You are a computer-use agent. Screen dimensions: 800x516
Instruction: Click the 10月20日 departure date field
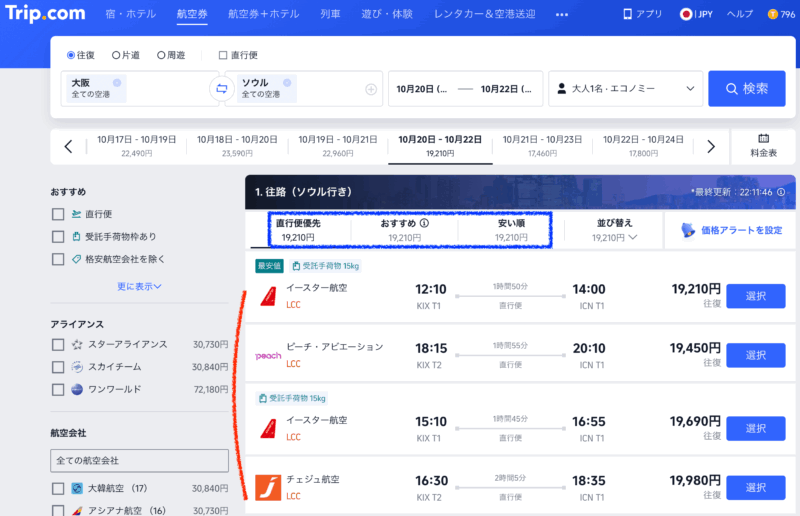point(421,89)
